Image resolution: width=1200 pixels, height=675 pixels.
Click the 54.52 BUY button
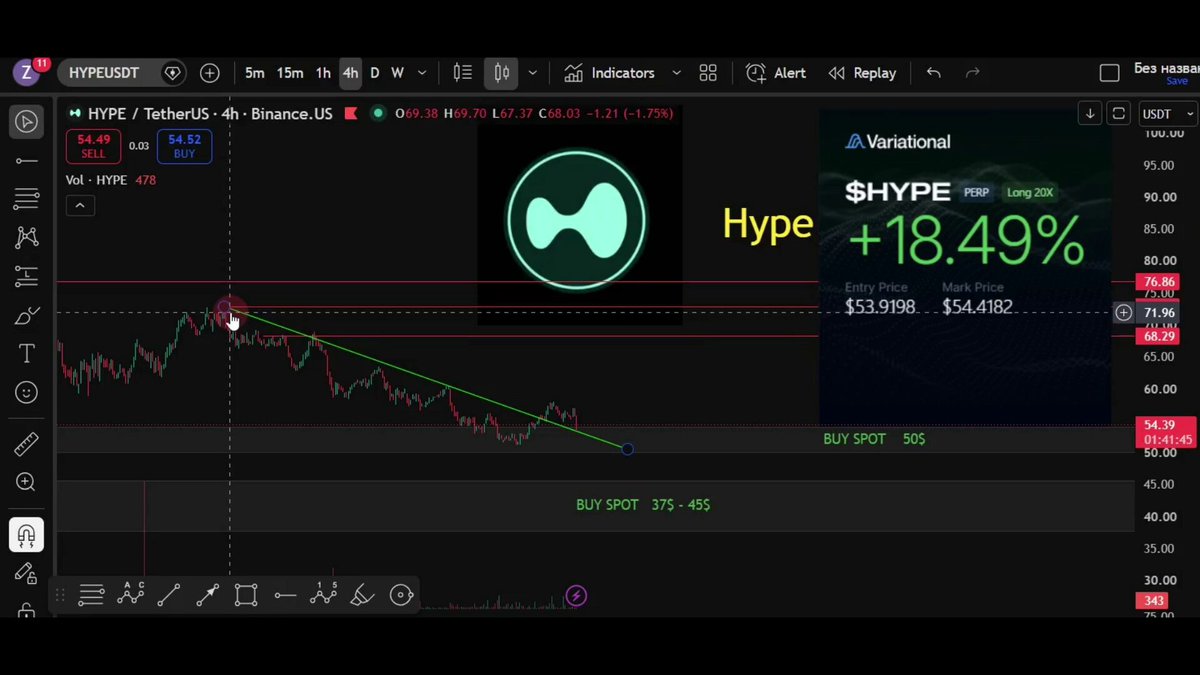pyautogui.click(x=184, y=147)
